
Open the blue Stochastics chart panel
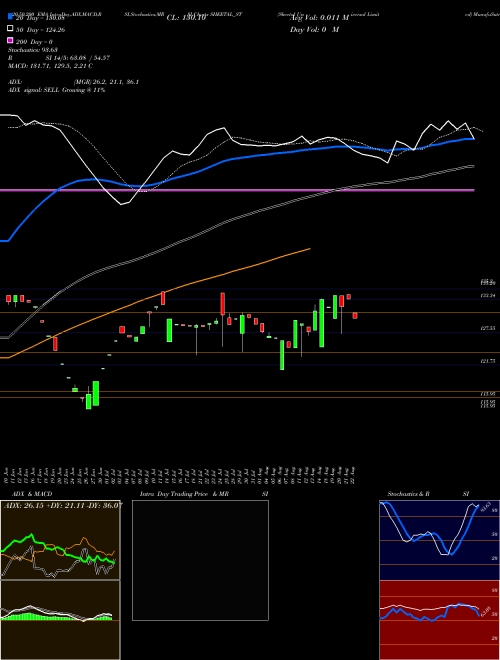(439, 540)
